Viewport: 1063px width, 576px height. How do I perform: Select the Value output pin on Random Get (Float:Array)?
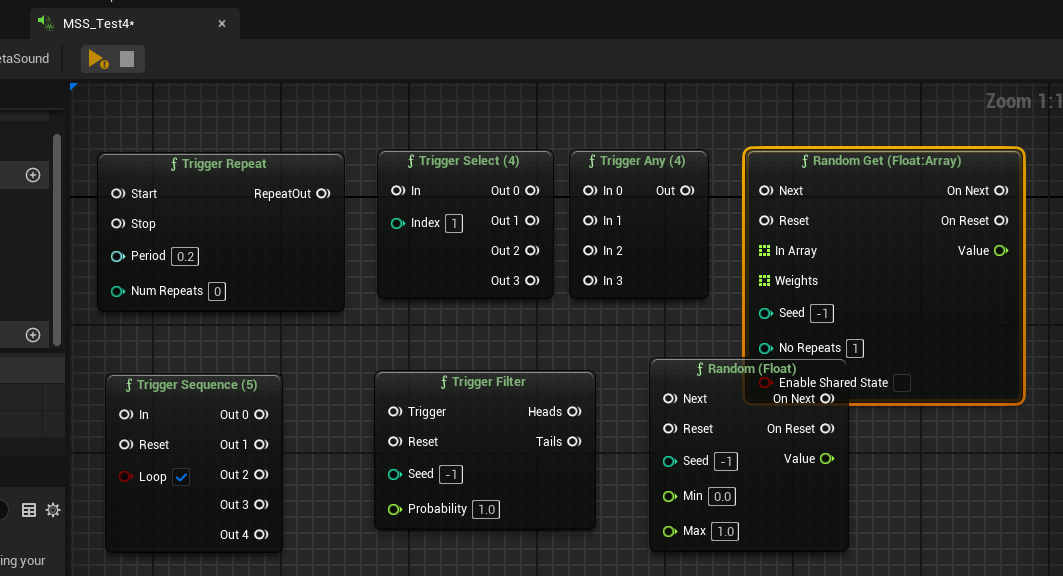[1001, 251]
